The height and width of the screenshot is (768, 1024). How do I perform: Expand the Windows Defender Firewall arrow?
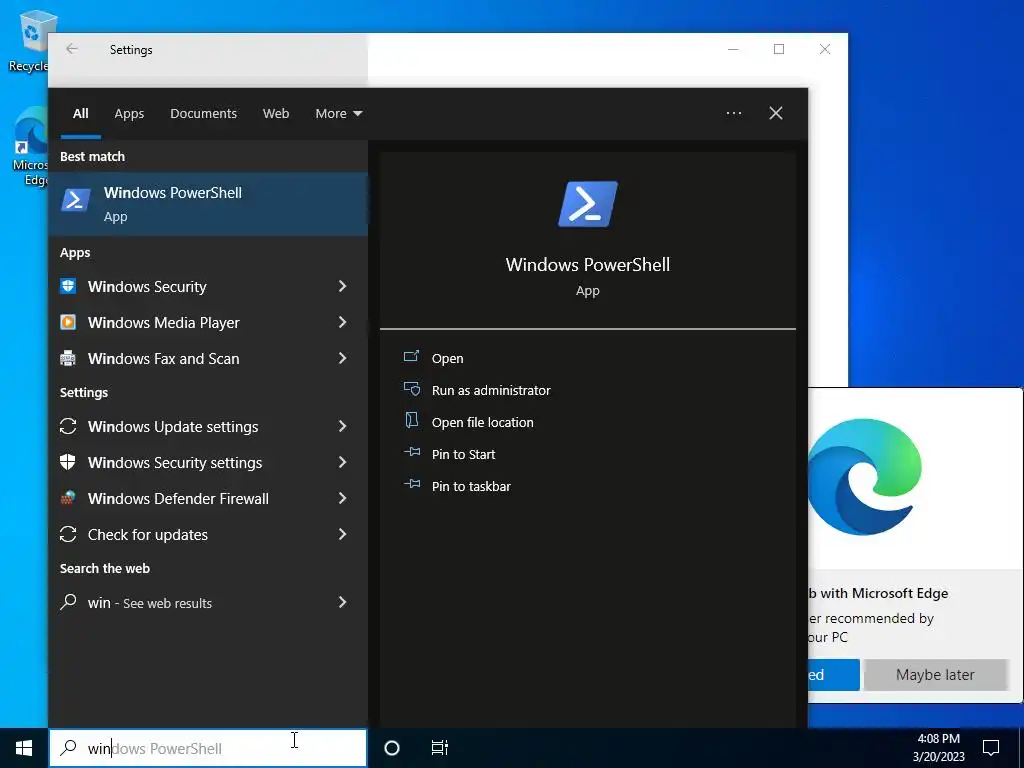(x=342, y=498)
